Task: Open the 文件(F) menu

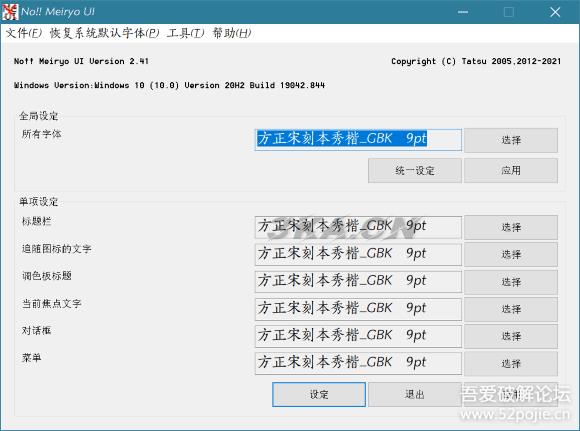Action: [24, 33]
